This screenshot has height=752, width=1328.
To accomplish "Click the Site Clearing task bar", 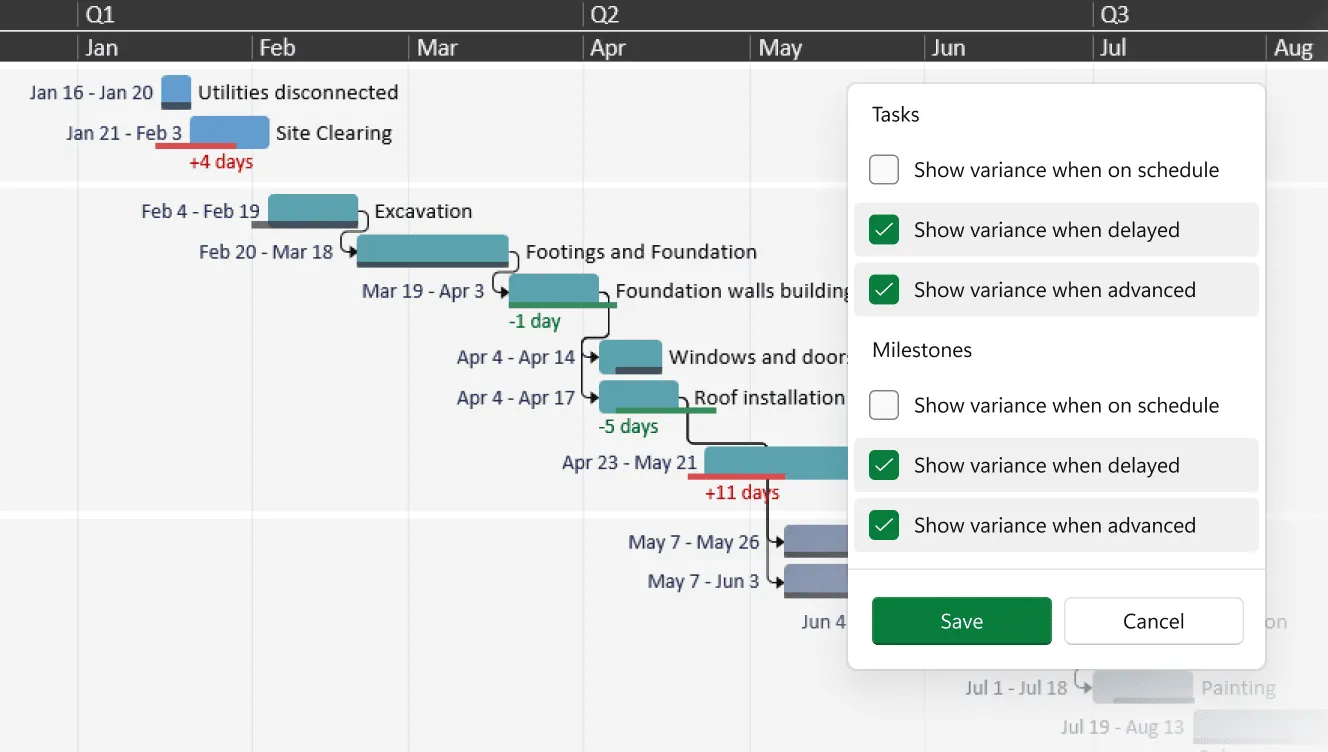I will coord(228,131).
